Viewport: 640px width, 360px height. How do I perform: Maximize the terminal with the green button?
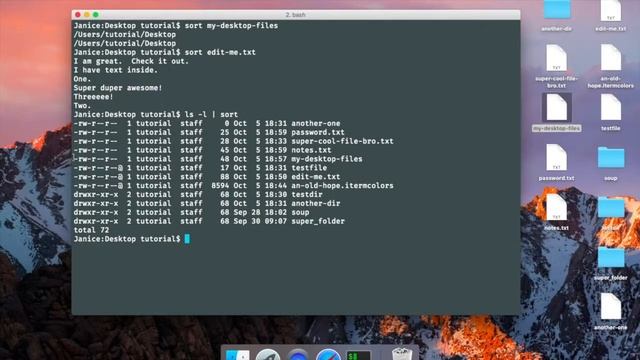click(x=96, y=15)
